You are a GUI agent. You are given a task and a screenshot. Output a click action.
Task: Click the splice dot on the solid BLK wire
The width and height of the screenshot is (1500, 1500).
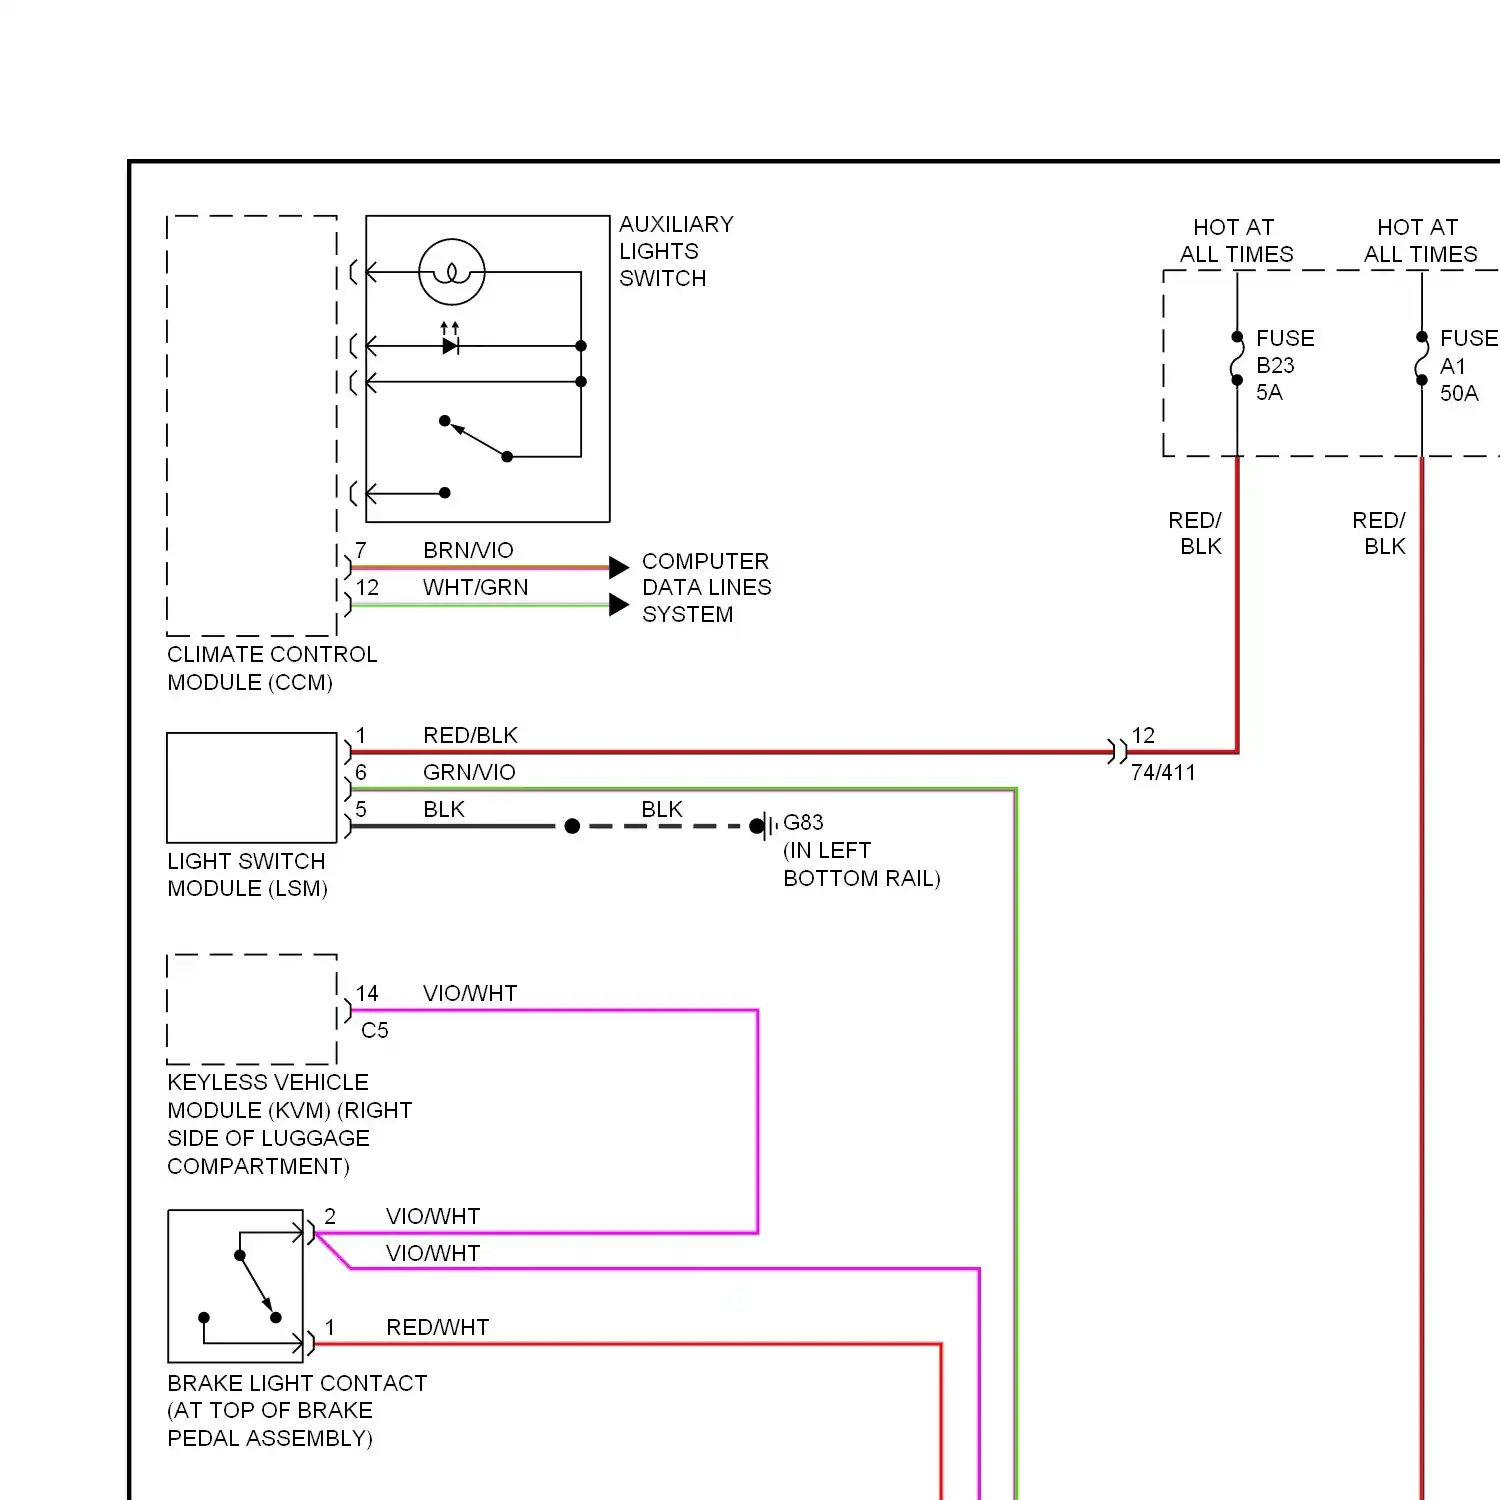coord(572,826)
